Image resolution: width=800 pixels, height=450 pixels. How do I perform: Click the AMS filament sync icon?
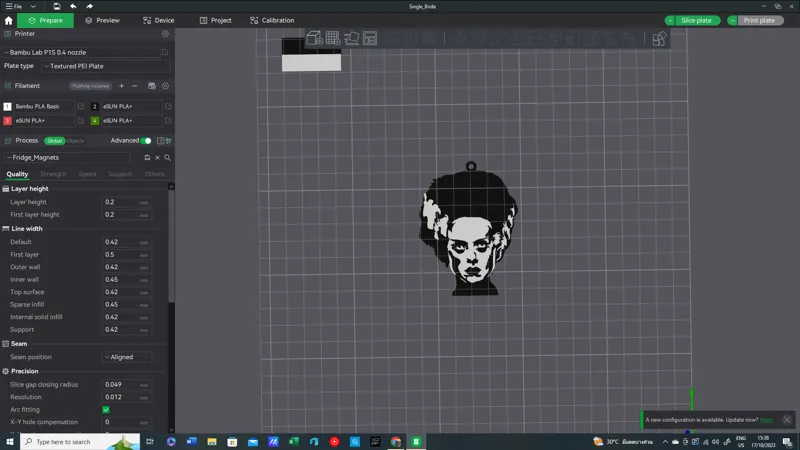click(152, 86)
